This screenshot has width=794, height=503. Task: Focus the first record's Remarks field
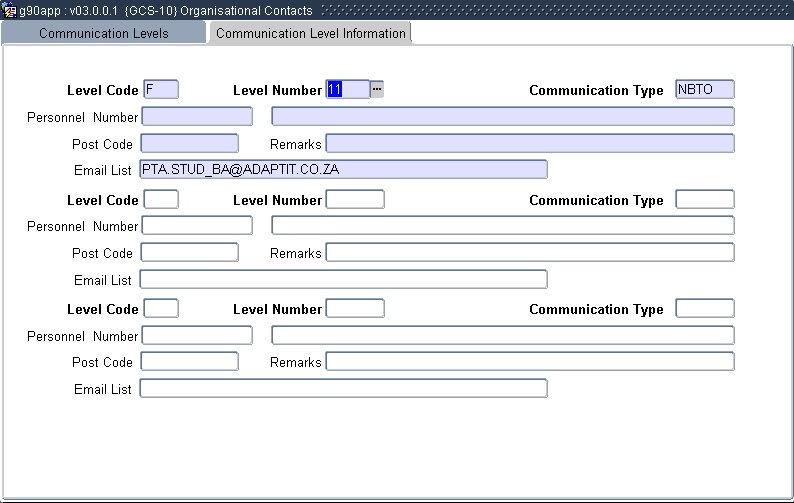(x=530, y=143)
